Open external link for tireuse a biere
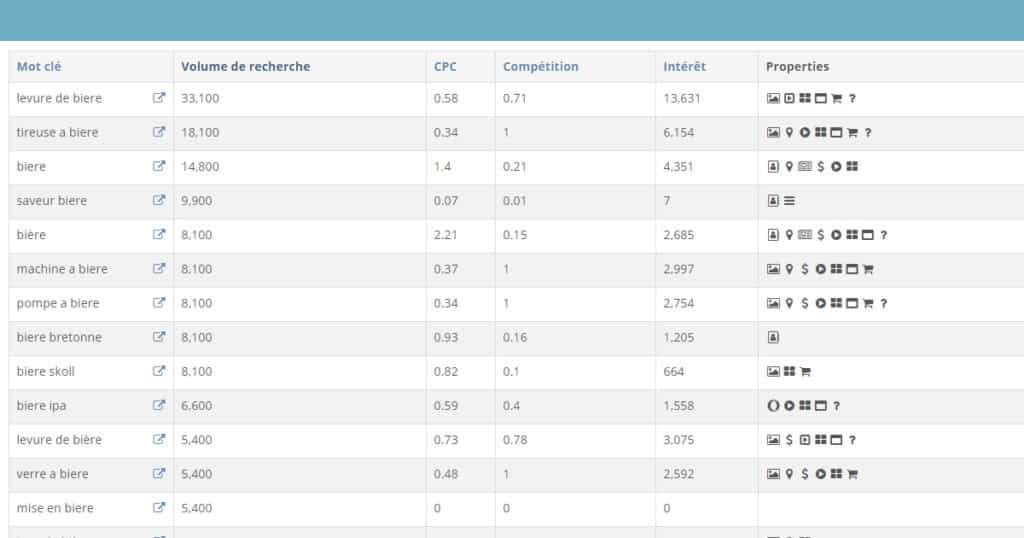This screenshot has width=1024, height=538. 159,132
